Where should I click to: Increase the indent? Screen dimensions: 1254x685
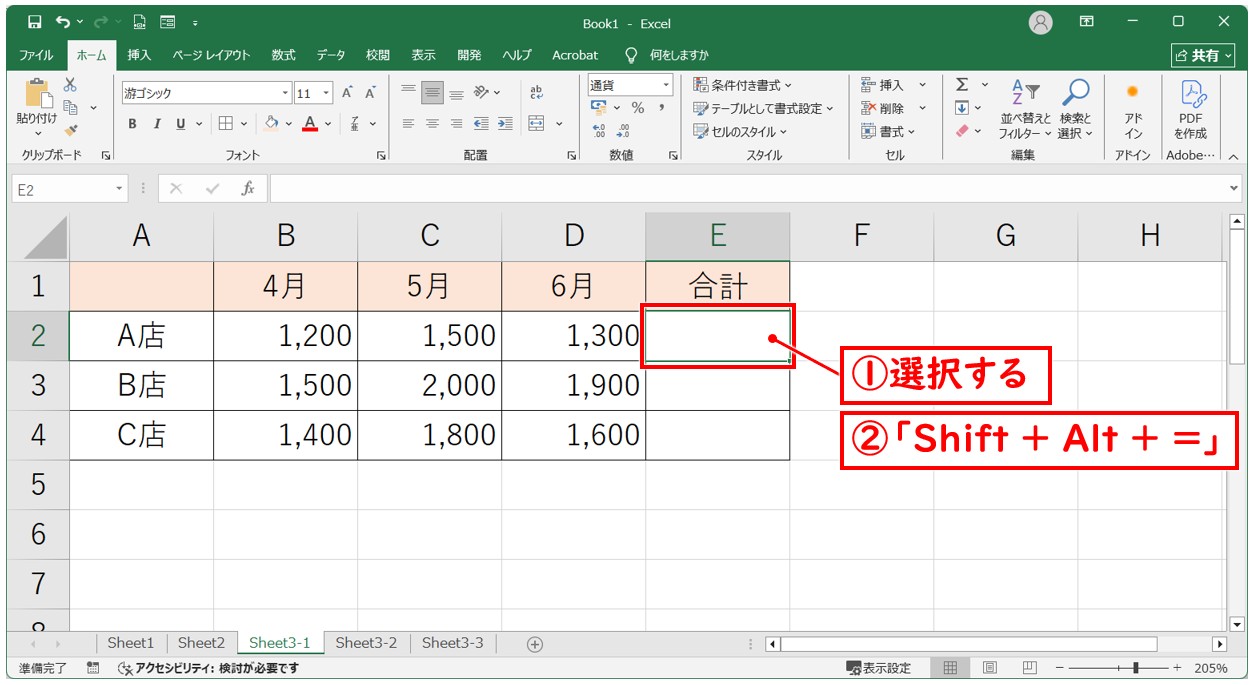tap(505, 124)
